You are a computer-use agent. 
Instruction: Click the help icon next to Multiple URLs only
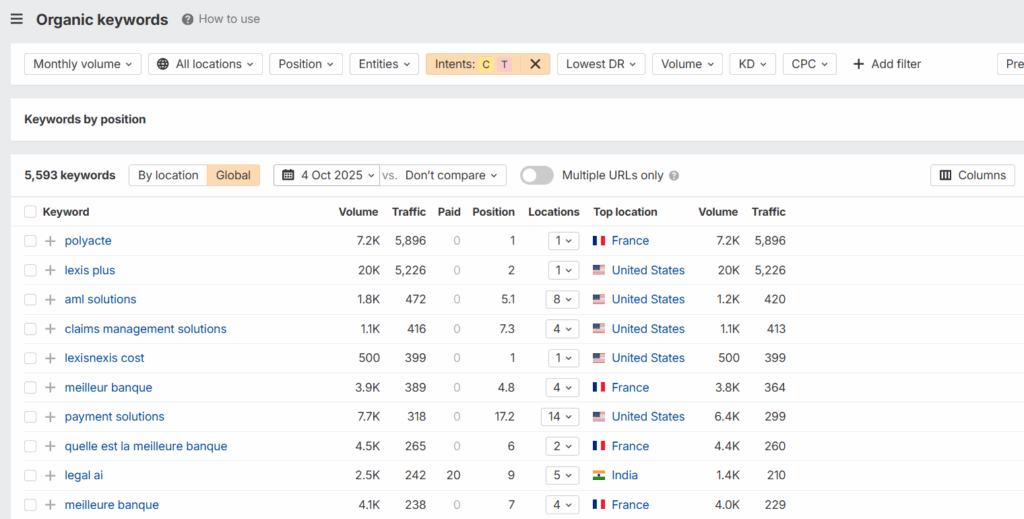coord(674,176)
